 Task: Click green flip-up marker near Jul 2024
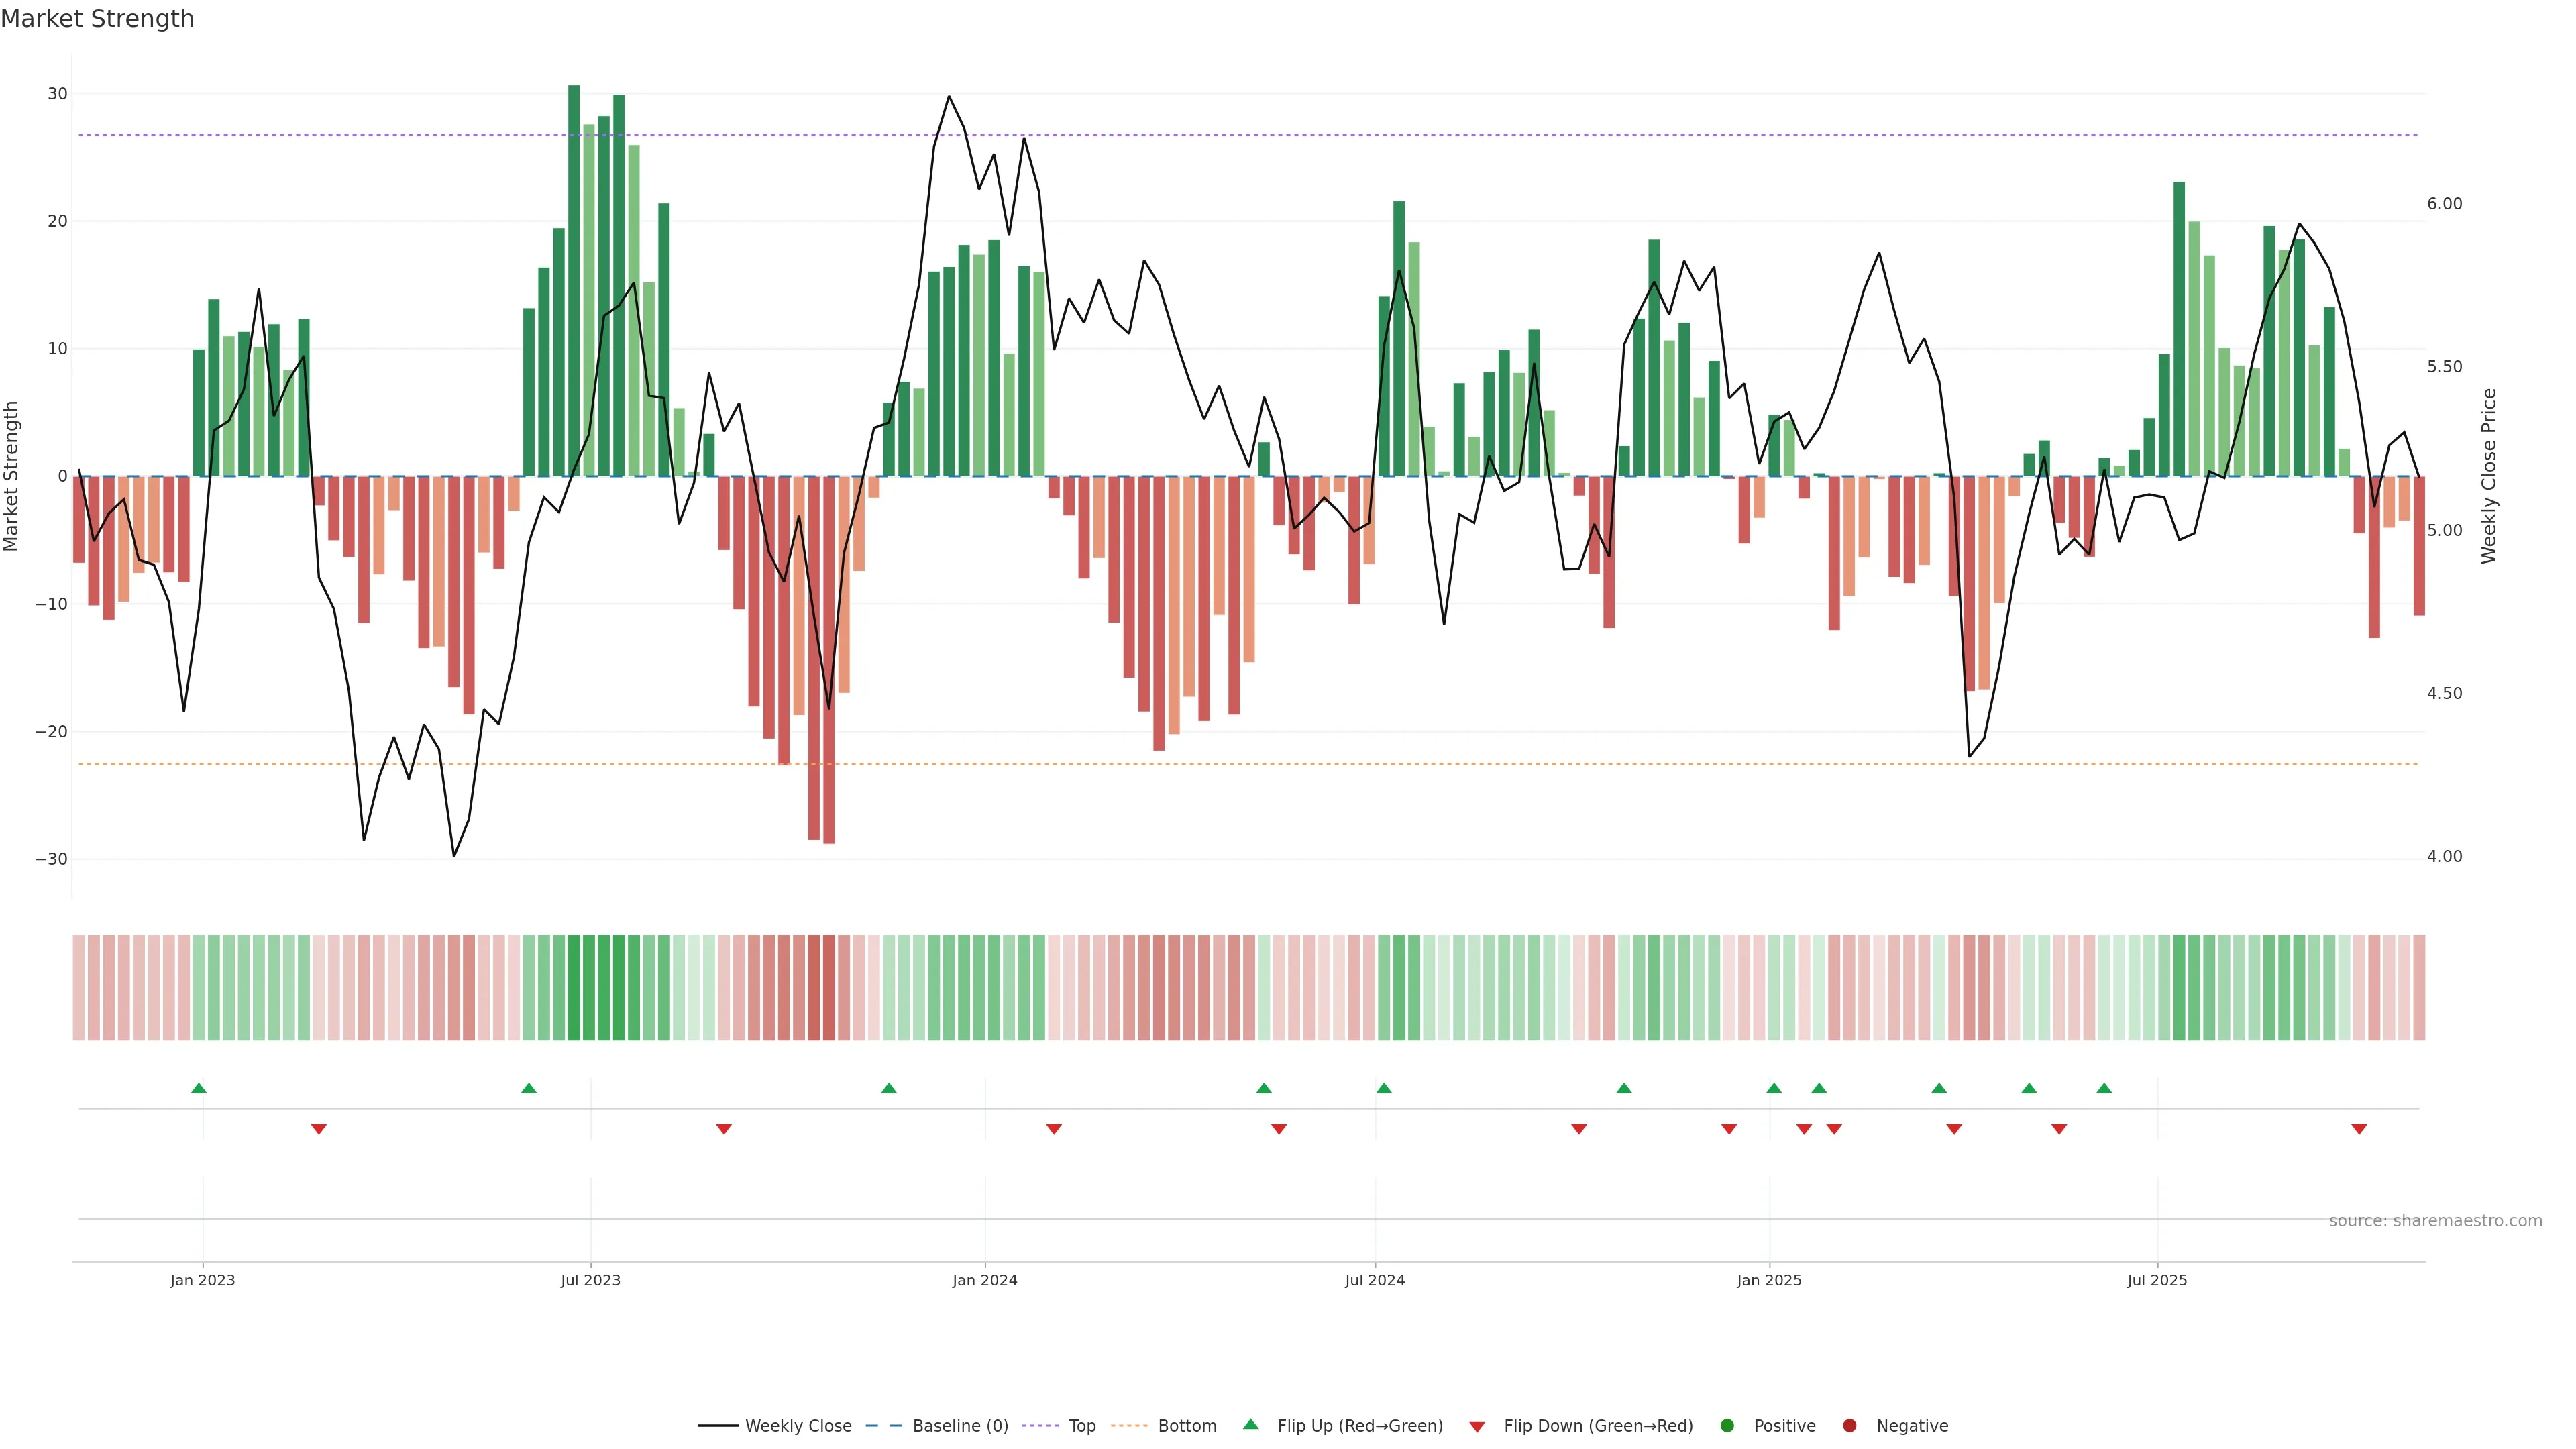tap(1384, 1088)
